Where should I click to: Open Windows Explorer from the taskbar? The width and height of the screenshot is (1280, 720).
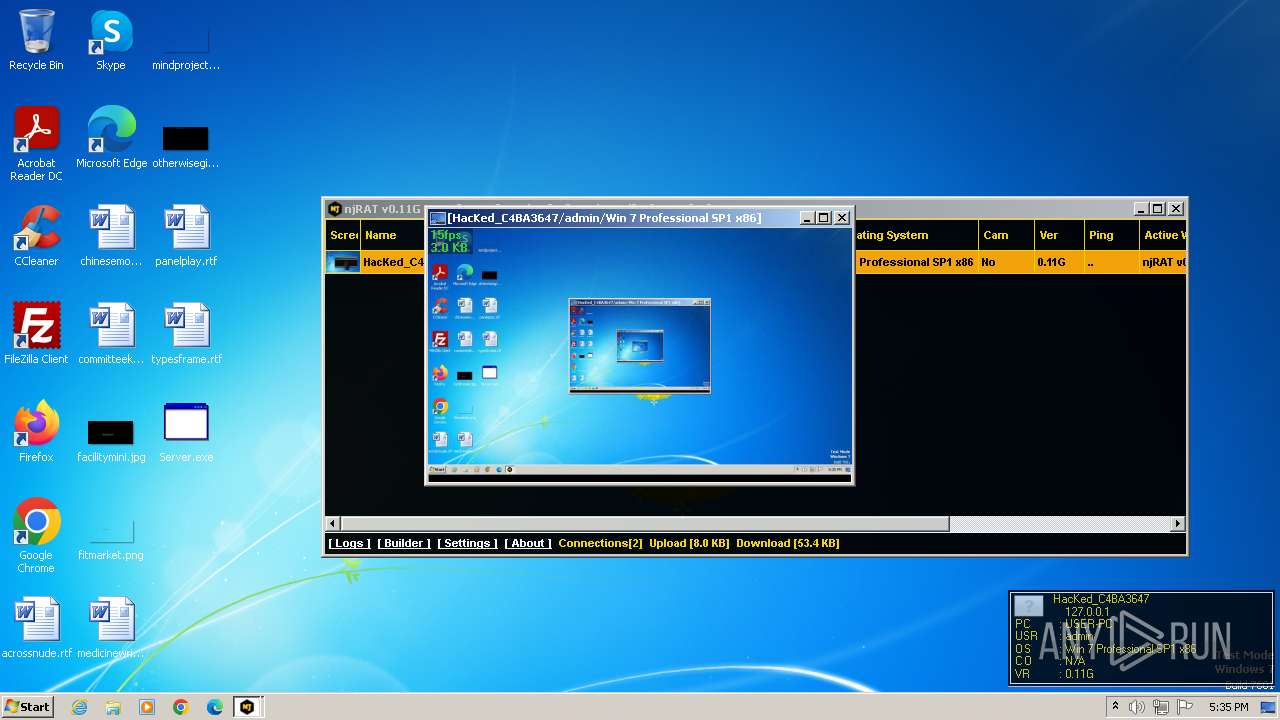click(x=113, y=707)
